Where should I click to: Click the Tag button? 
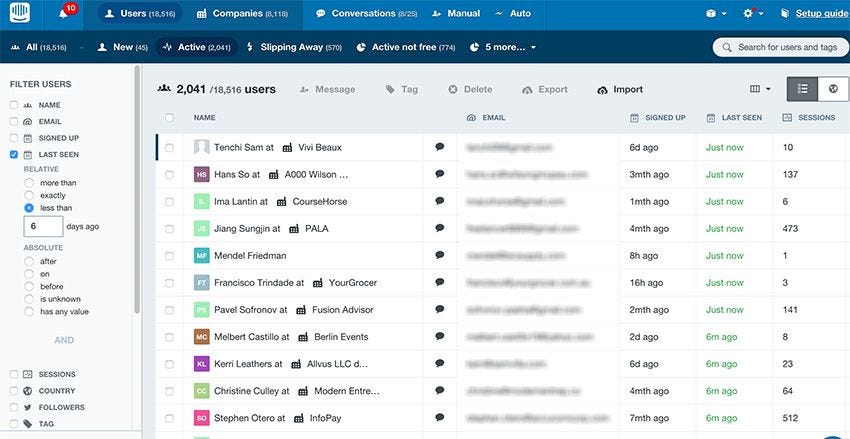pyautogui.click(x=402, y=89)
